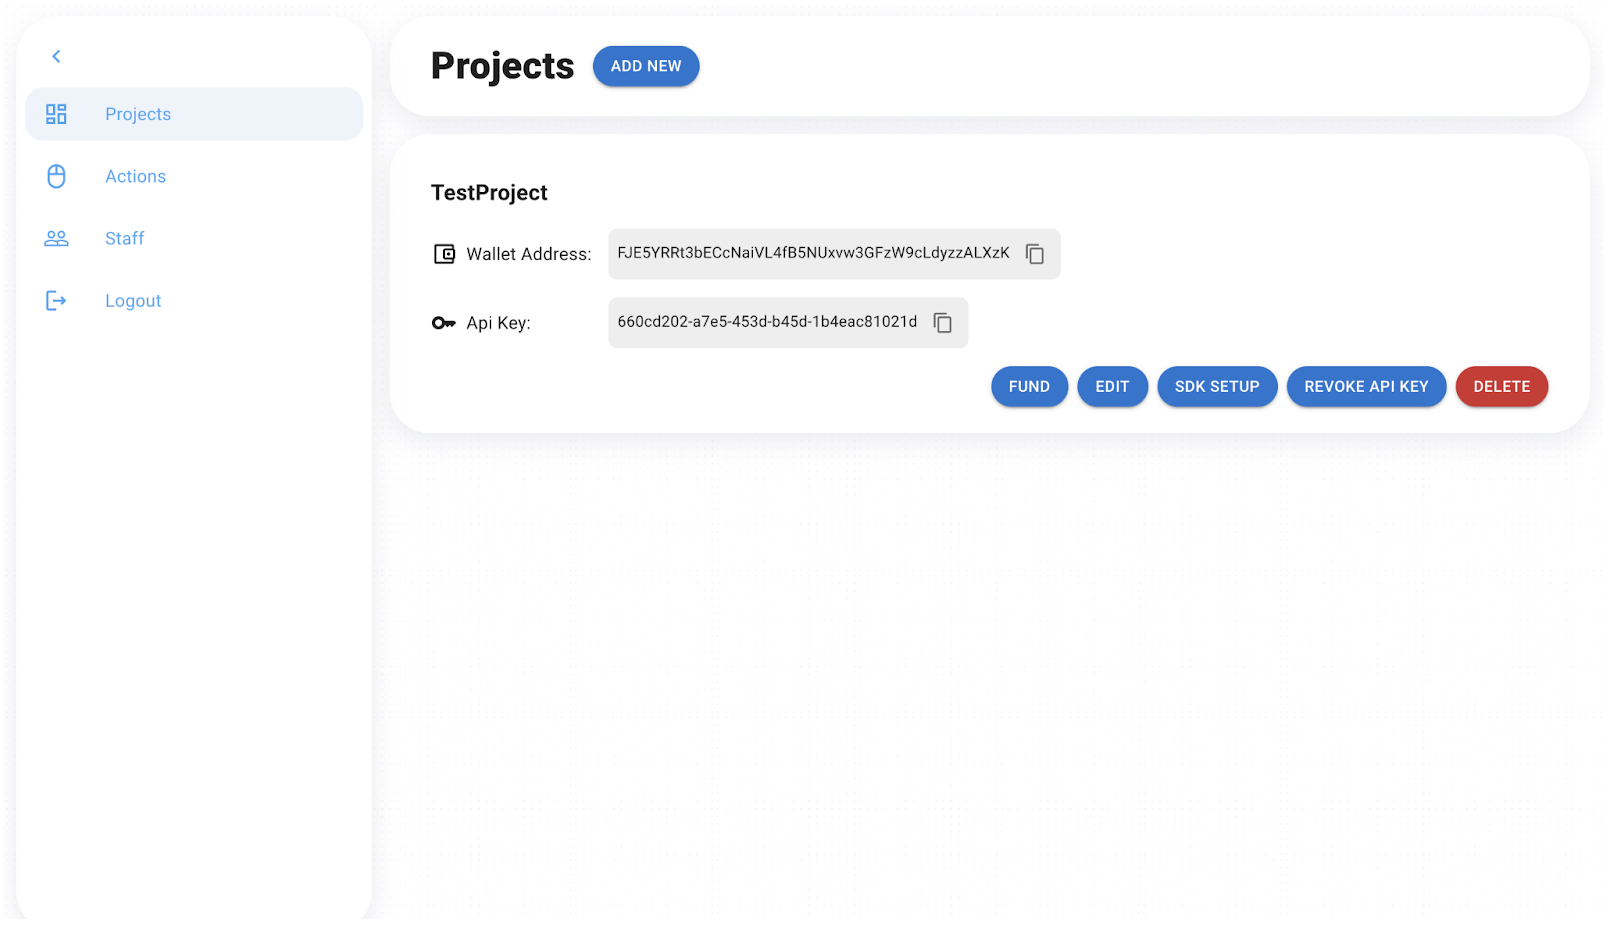Delete the TestProject project
This screenshot has height=928, width=1622.
pos(1501,387)
